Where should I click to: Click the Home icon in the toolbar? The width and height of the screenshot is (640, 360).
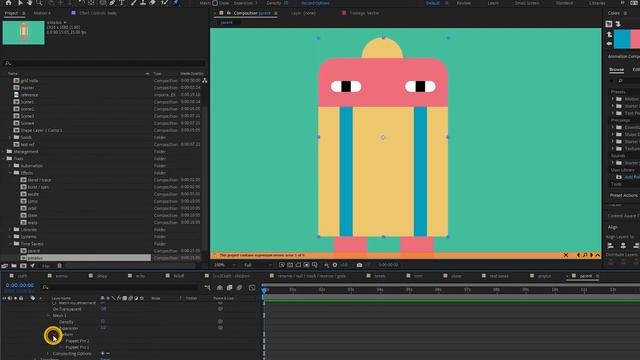[x=8, y=2]
